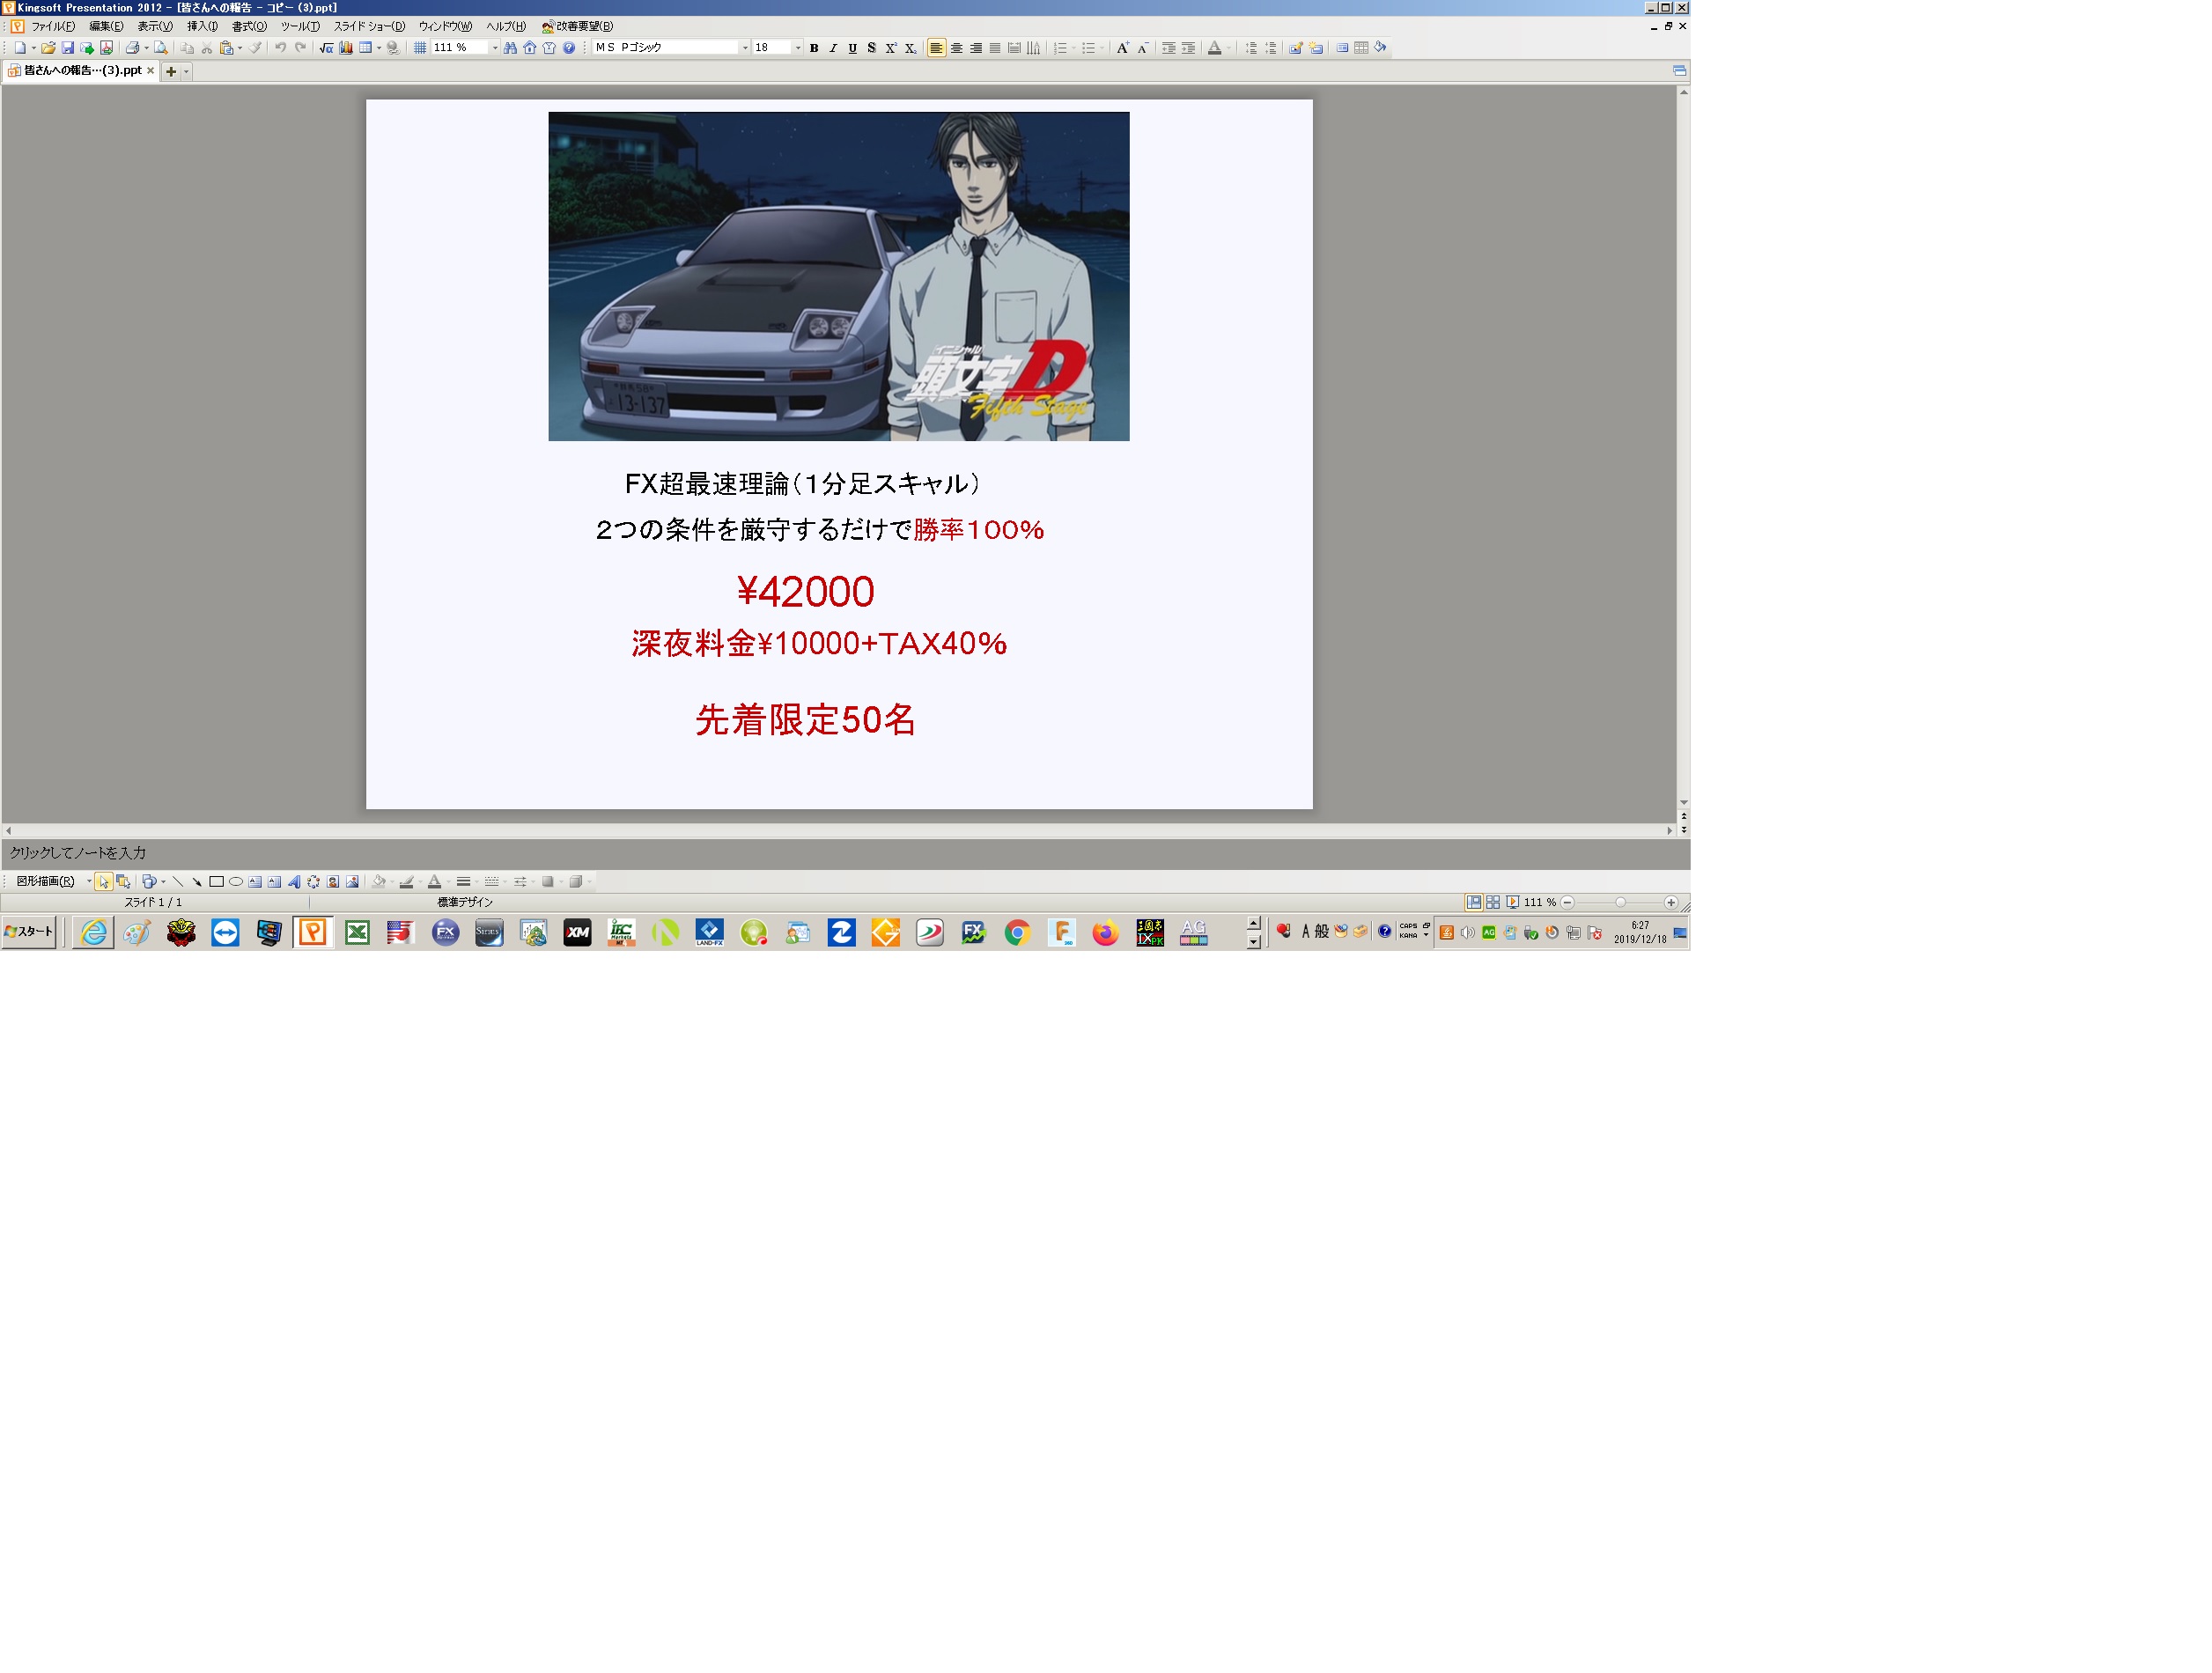Open the font size dropdown

coord(797,48)
